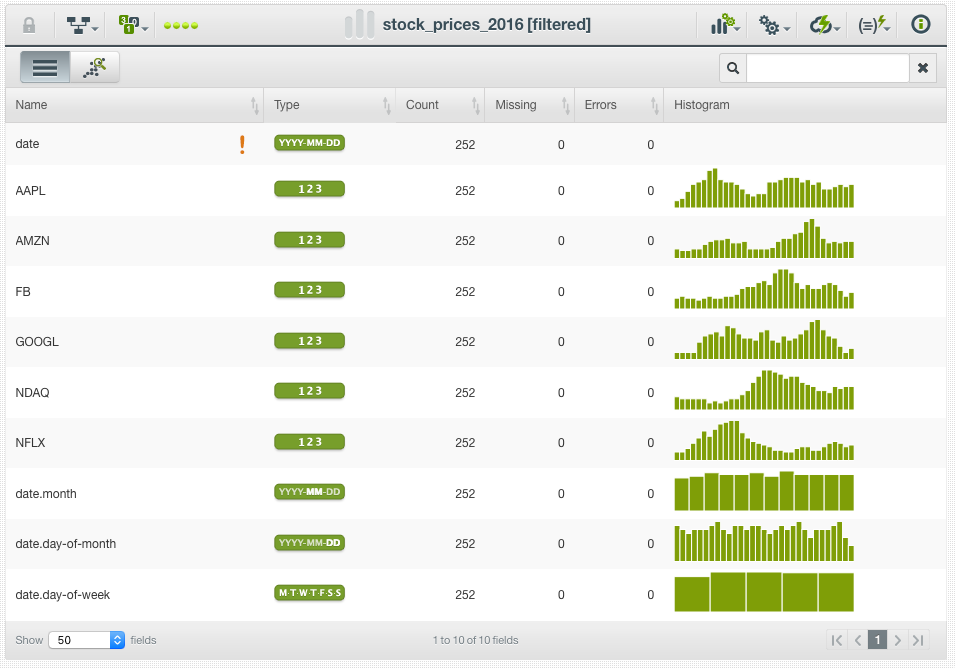This screenshot has width=955, height=668.
Task: Clear the search box with X button
Action: (x=923, y=68)
